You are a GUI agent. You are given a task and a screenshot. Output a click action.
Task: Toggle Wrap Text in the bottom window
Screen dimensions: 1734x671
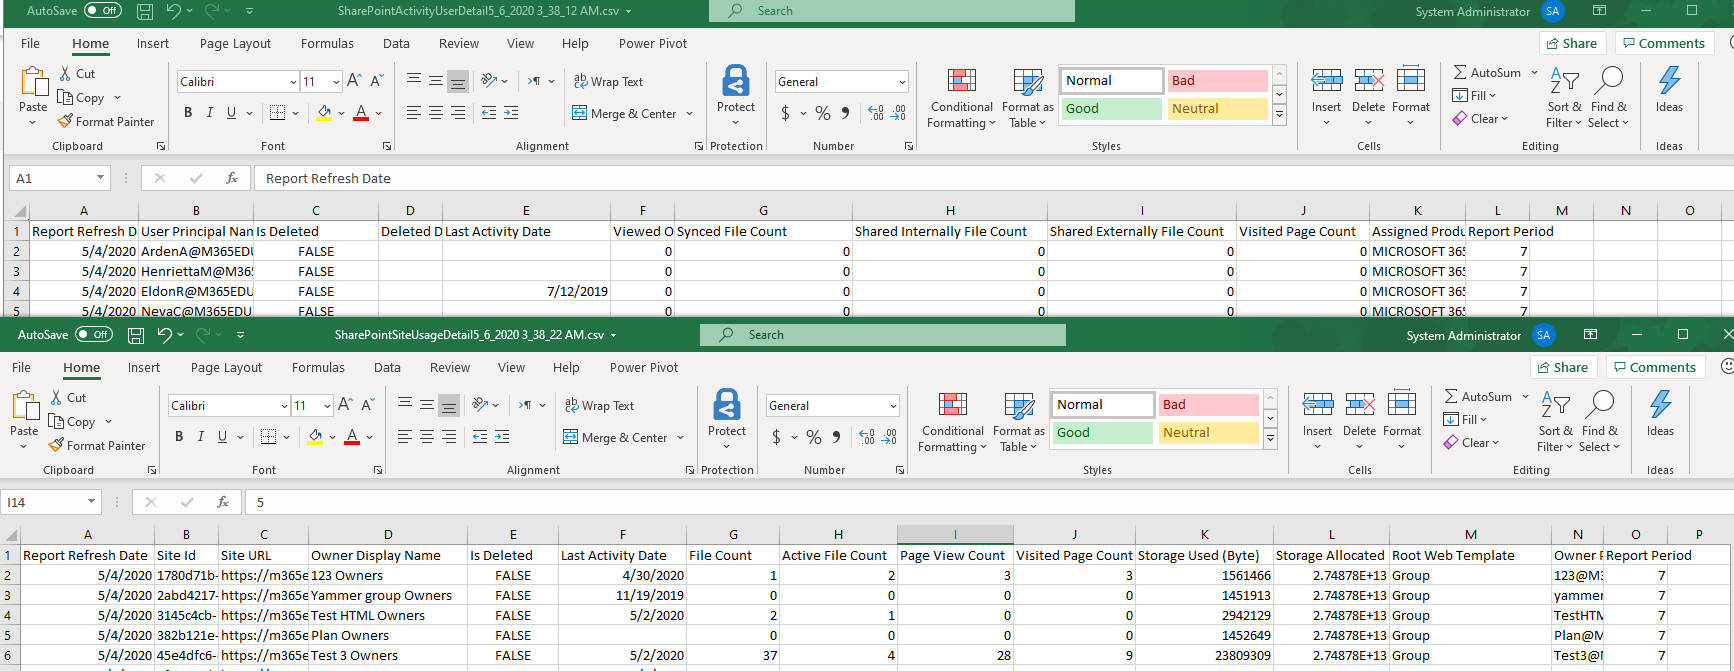599,406
